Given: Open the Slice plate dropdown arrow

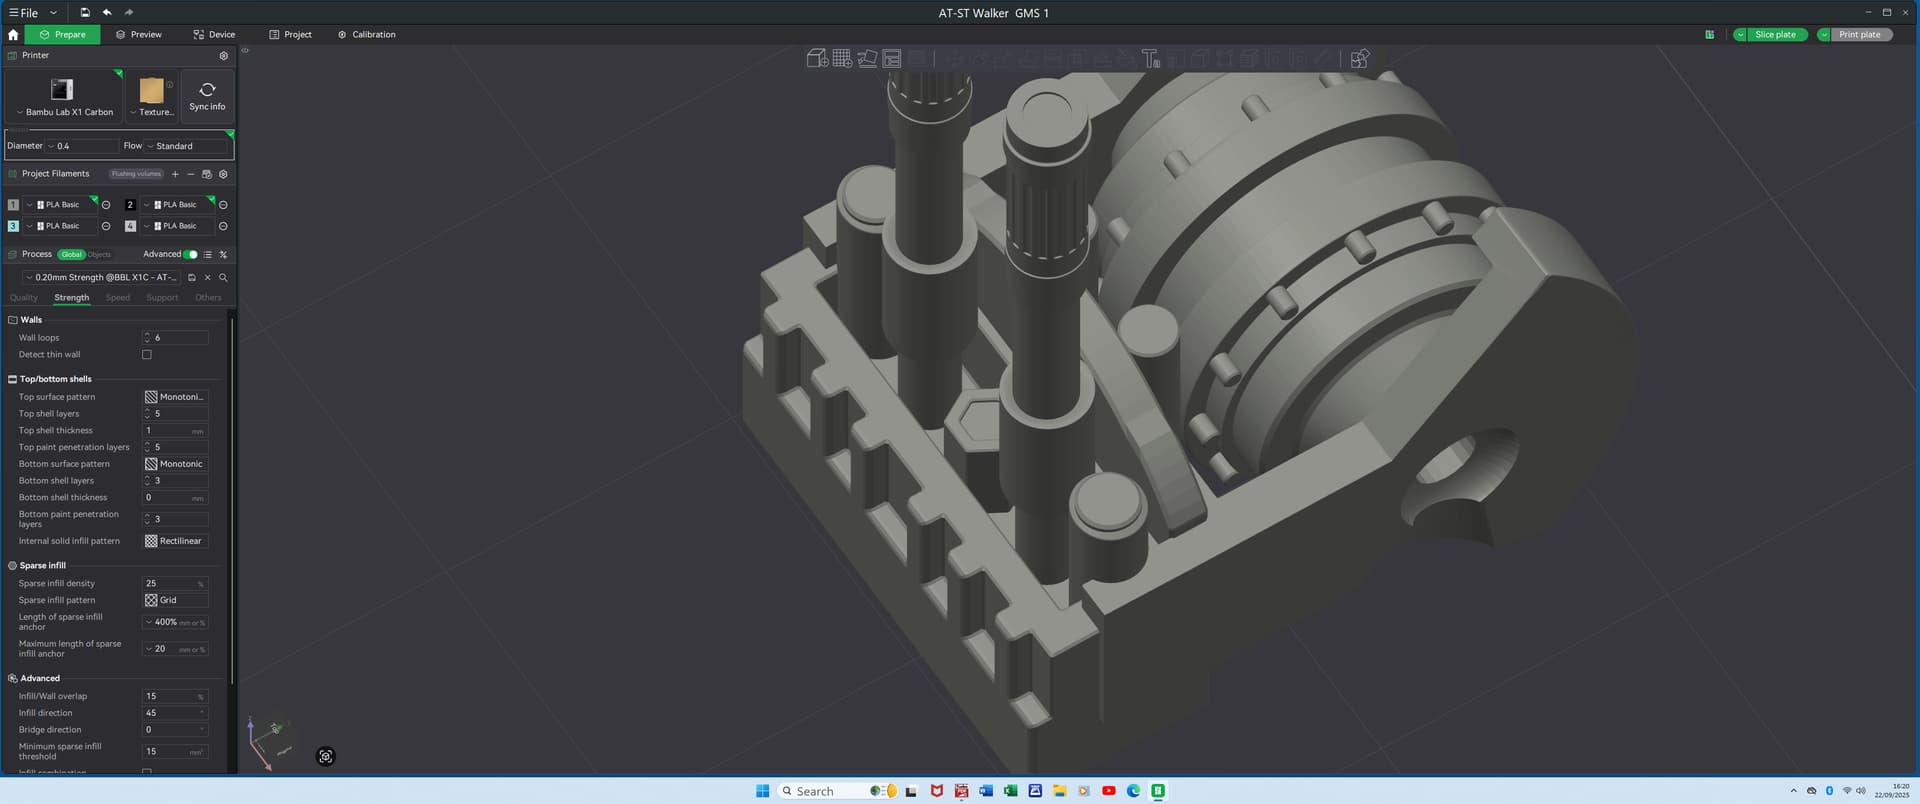Looking at the screenshot, I should click(x=1741, y=35).
